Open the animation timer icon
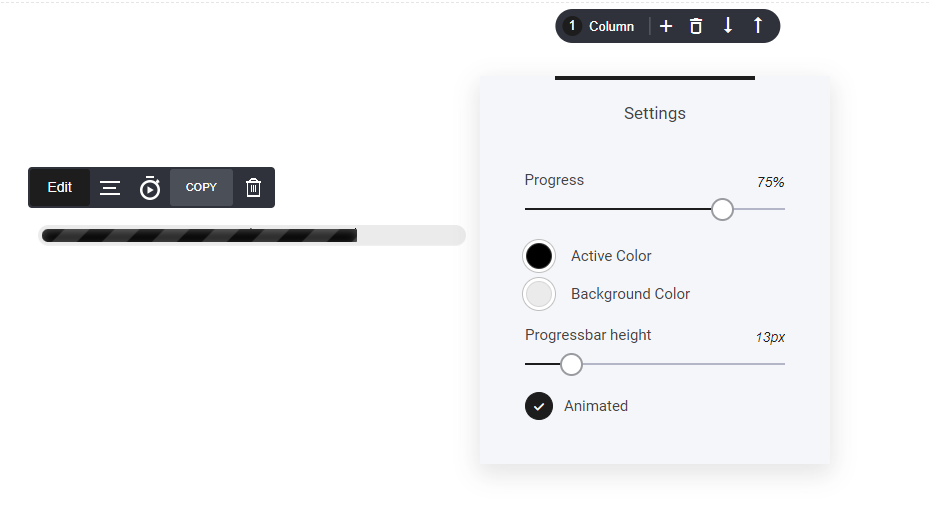Image resolution: width=929 pixels, height=513 pixels. point(150,188)
